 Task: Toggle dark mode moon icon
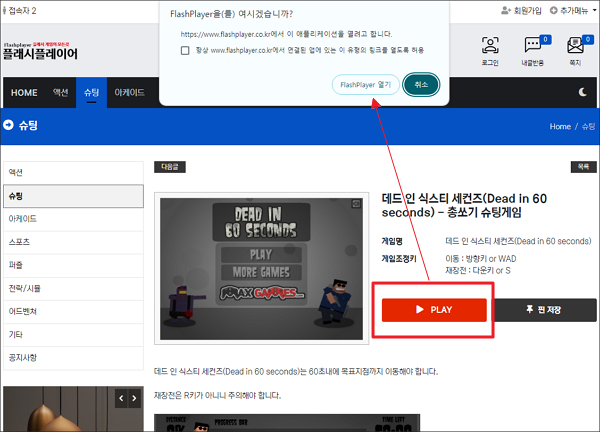click(x=582, y=92)
